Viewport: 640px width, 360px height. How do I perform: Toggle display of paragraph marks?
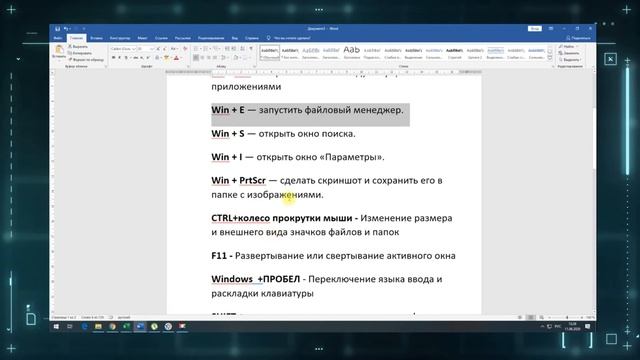click(x=251, y=49)
